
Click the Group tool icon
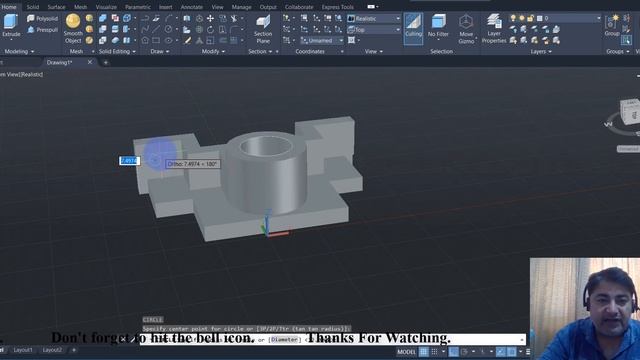611,25
